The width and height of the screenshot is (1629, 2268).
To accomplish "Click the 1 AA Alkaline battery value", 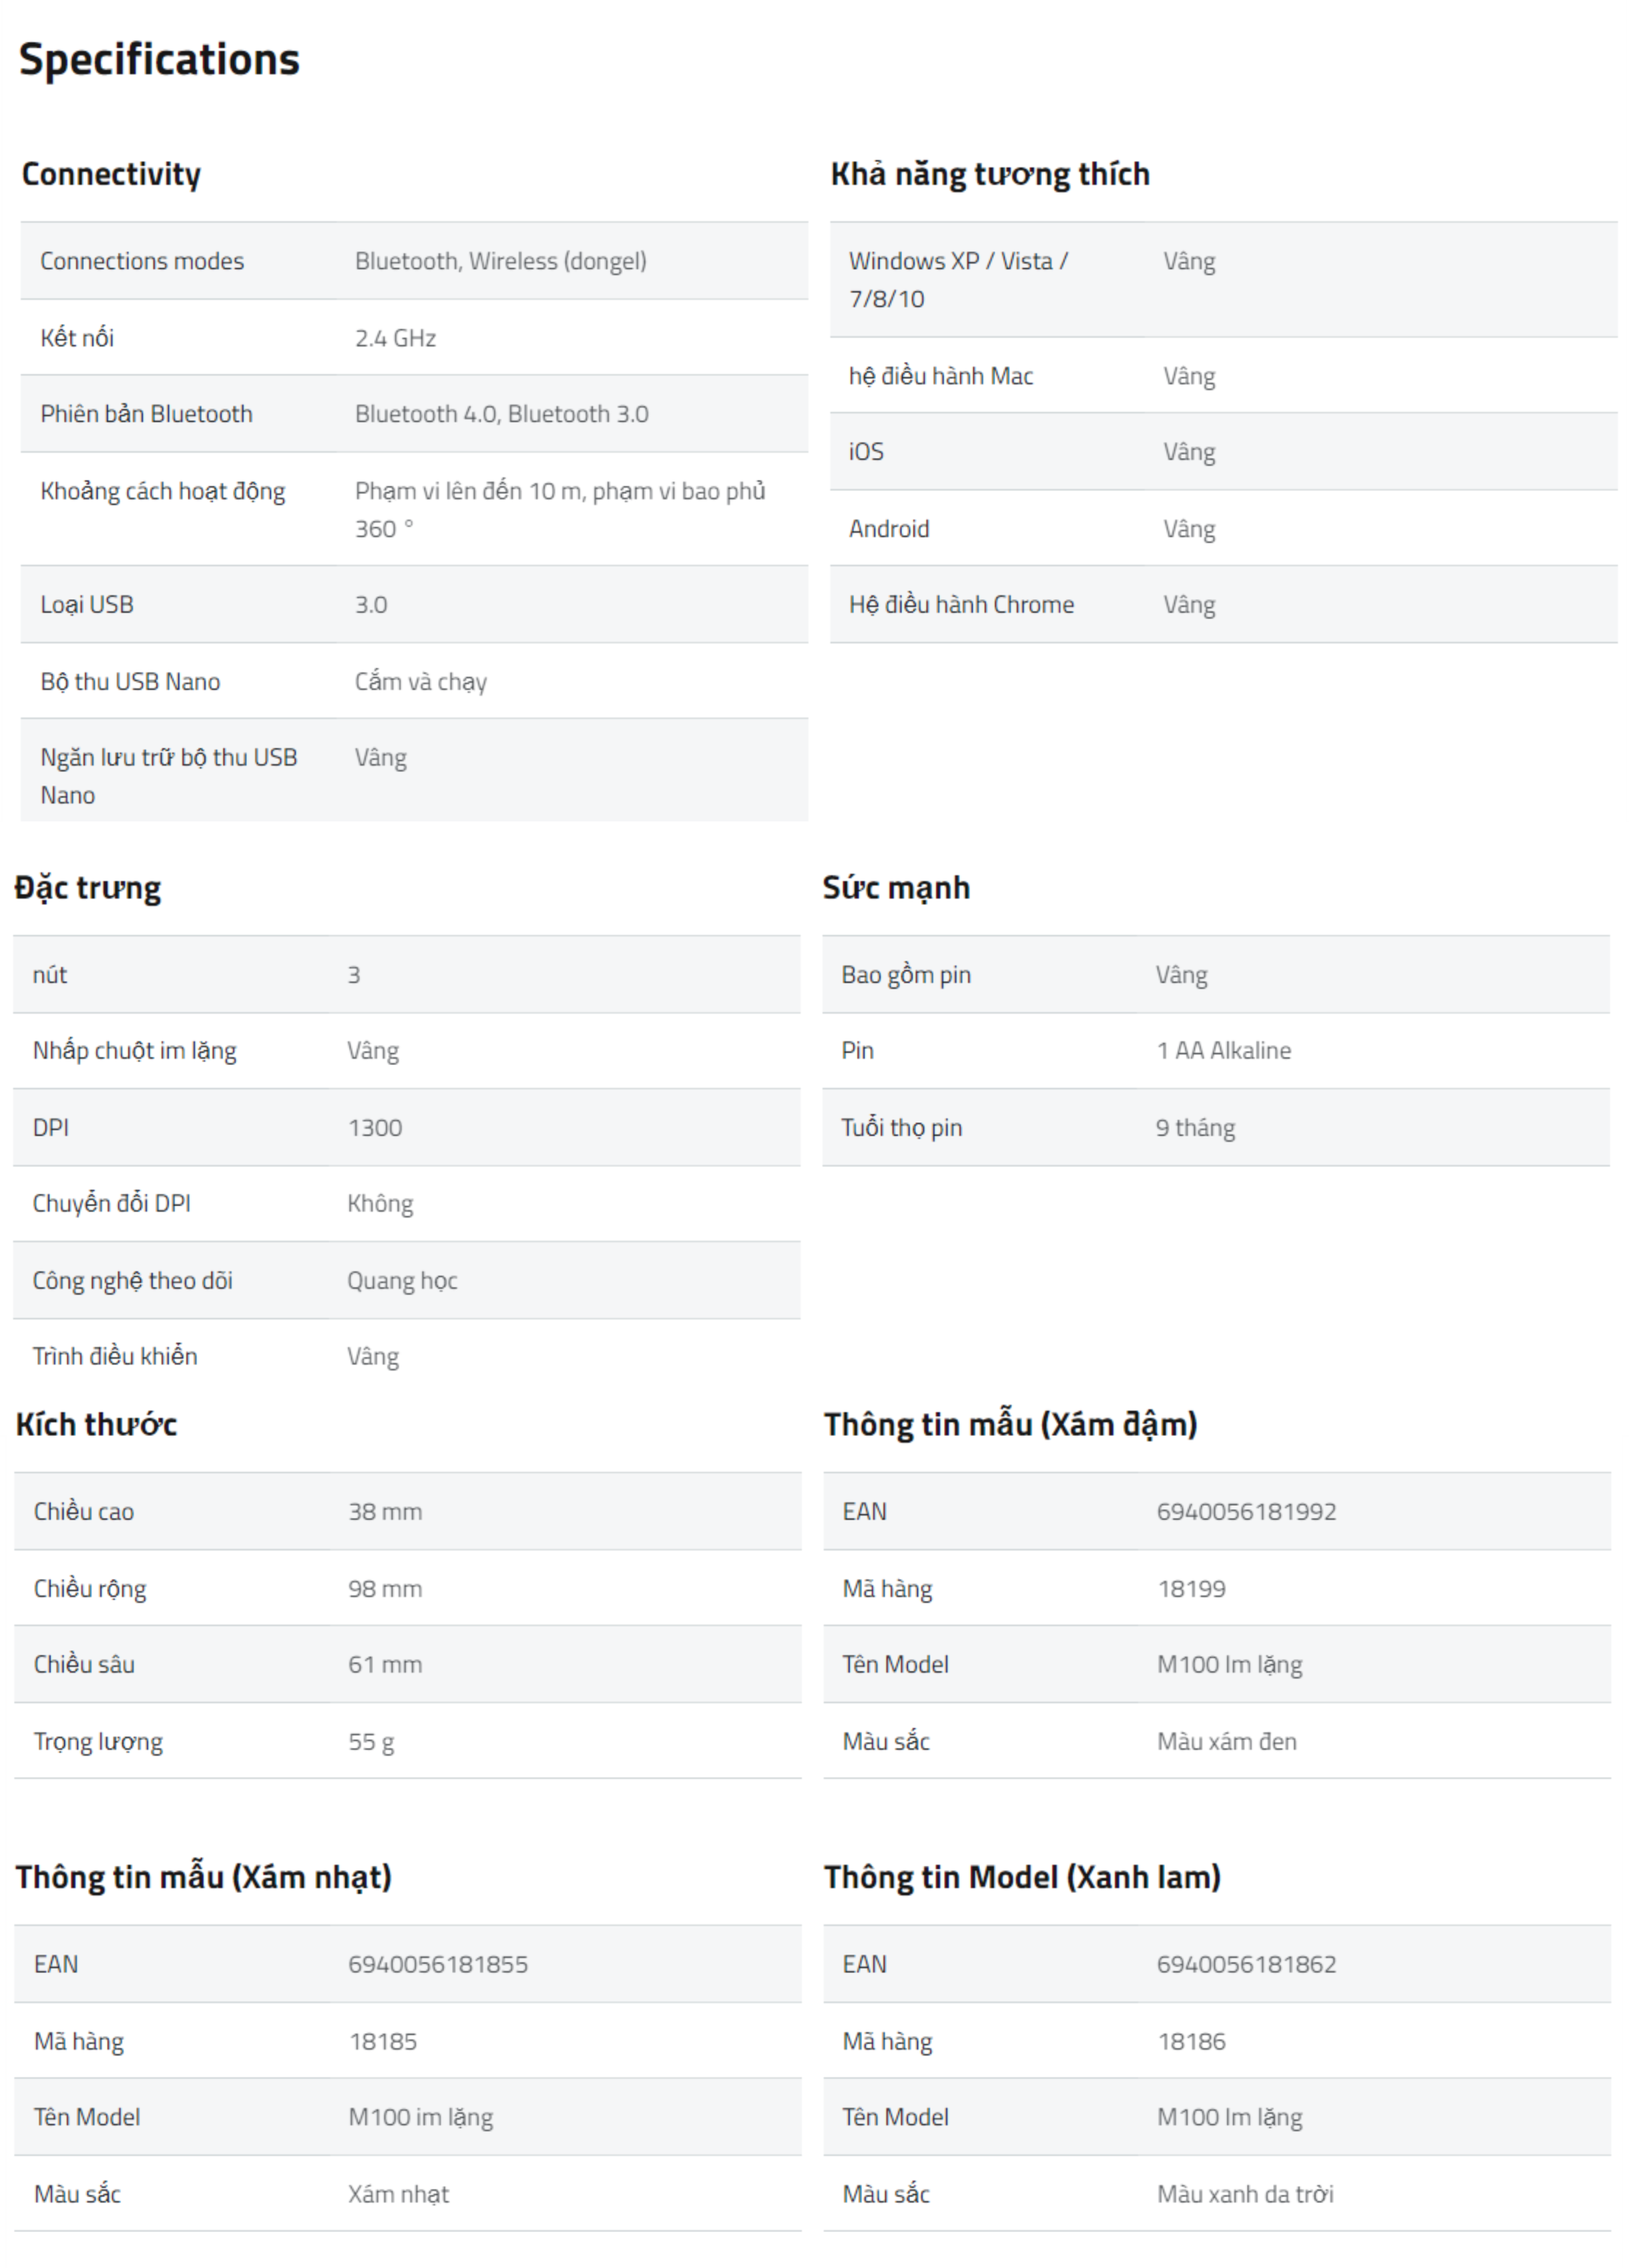I will click(x=1223, y=1050).
